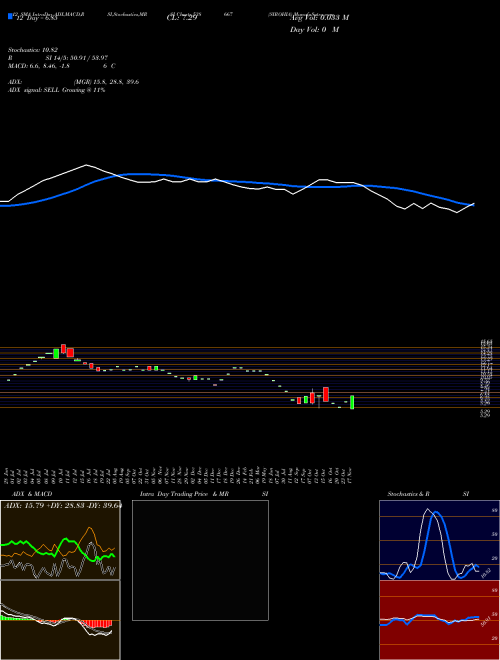
Task: Click the red RSI chart panel
Action: [439, 620]
